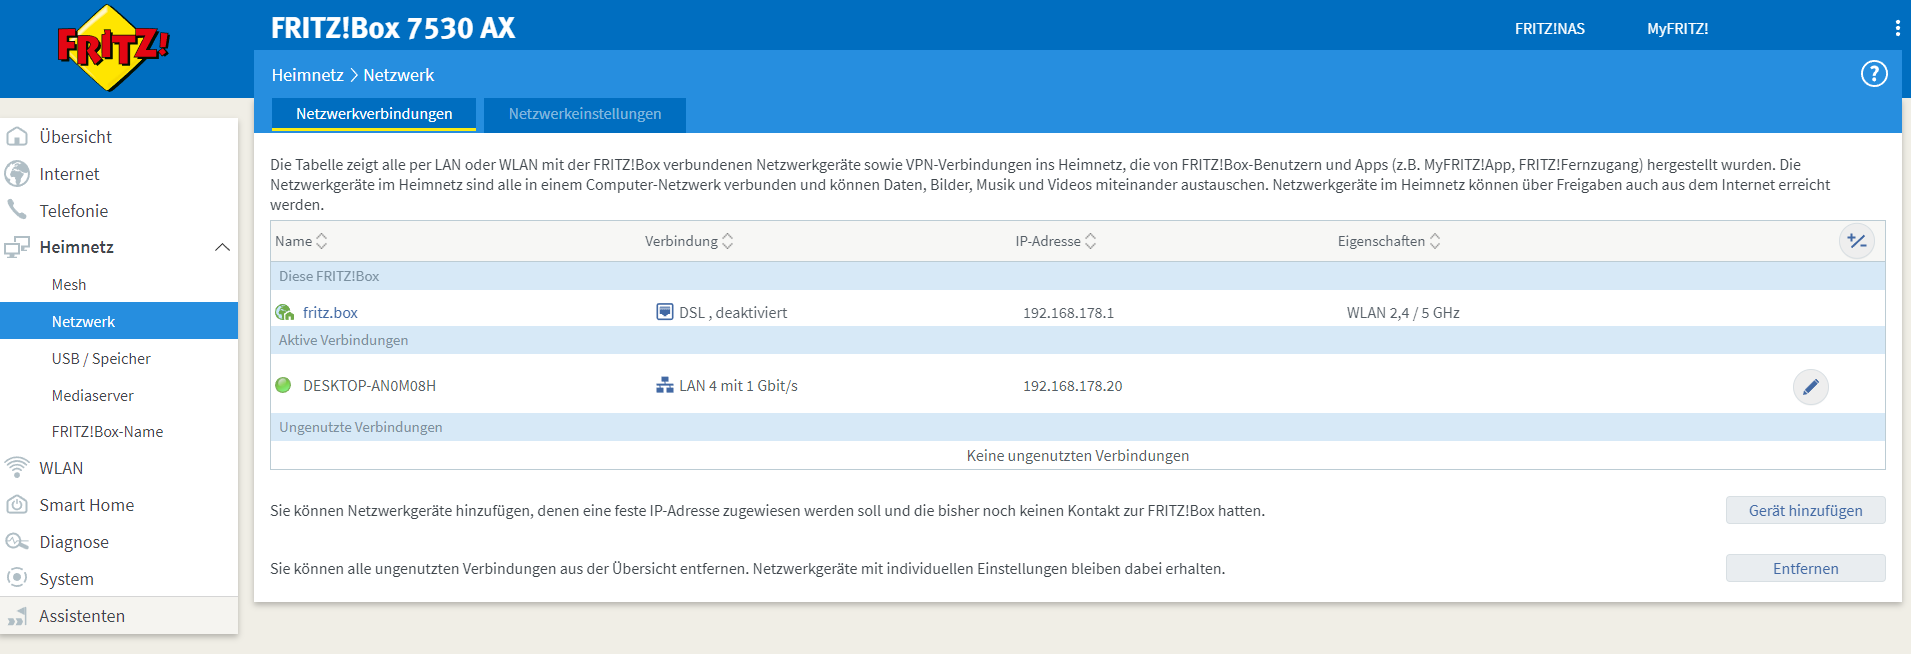
Task: Switch to Netzwerkverbindungen tab
Action: (374, 114)
